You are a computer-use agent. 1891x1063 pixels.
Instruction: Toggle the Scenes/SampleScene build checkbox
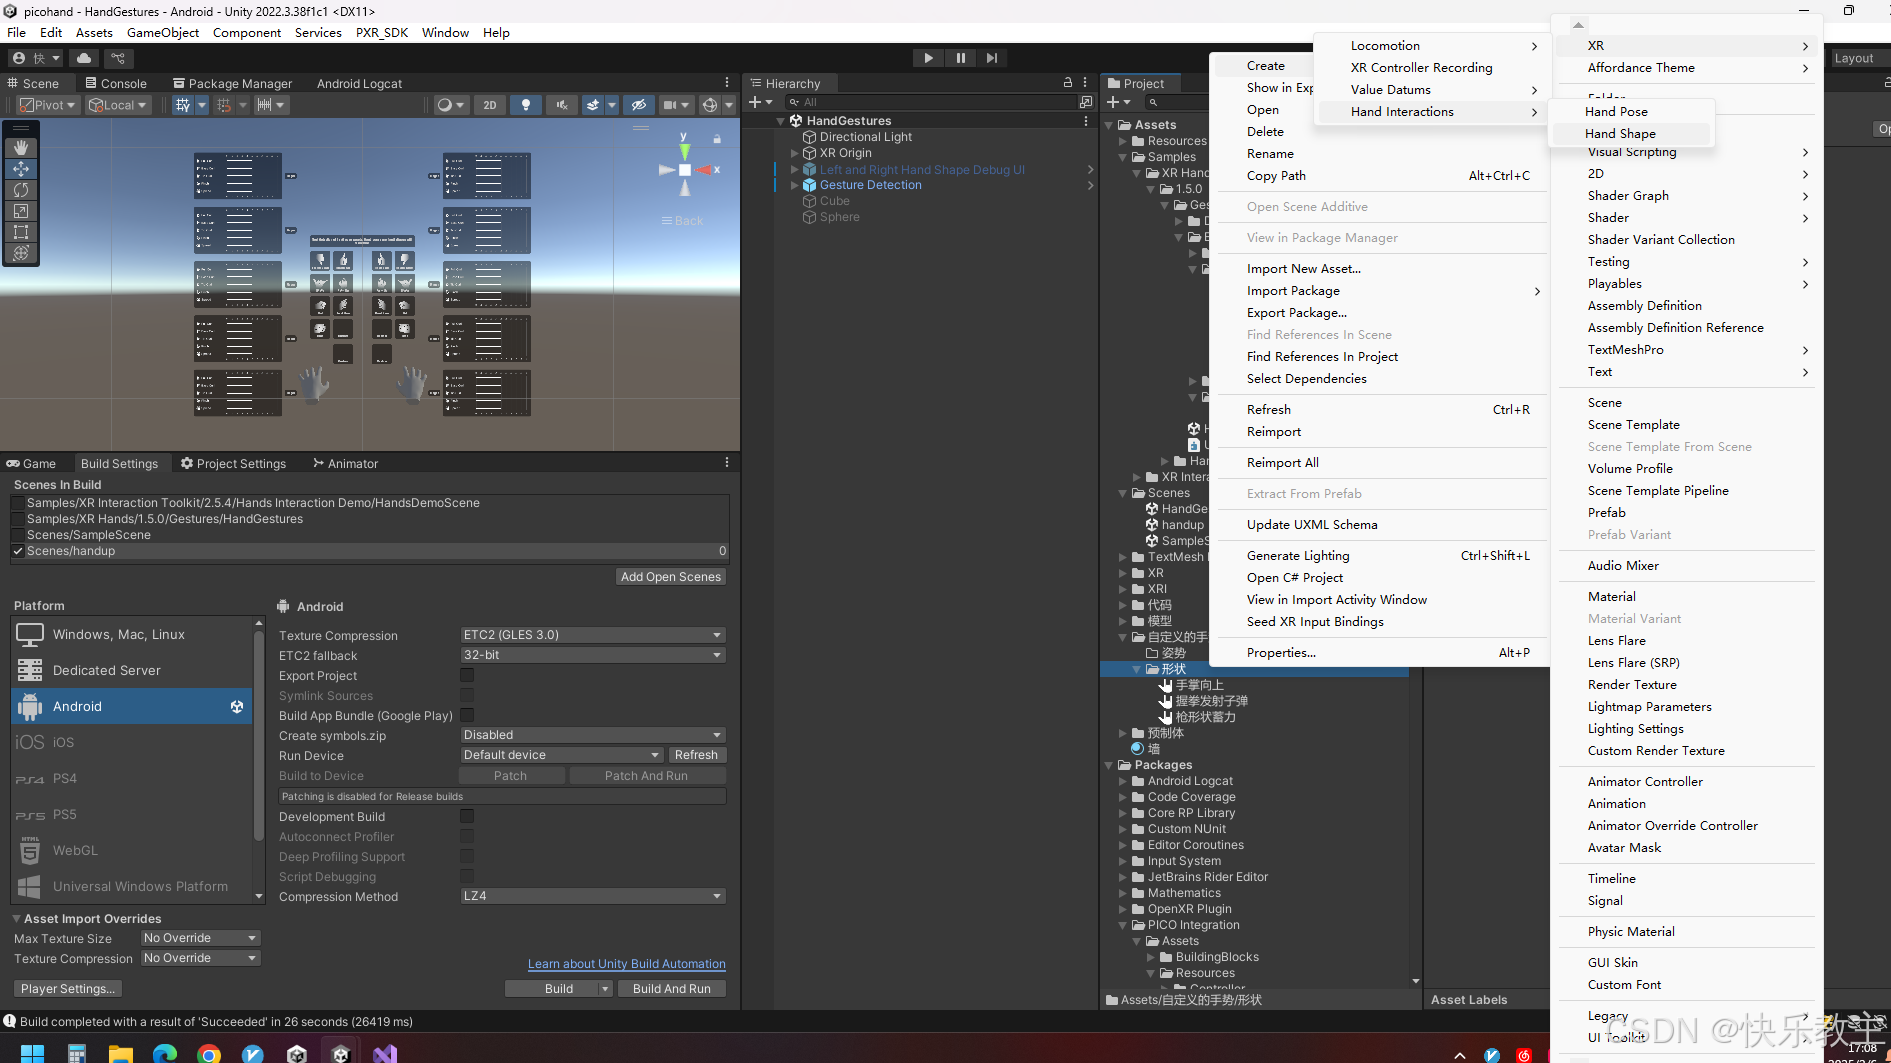(18, 535)
